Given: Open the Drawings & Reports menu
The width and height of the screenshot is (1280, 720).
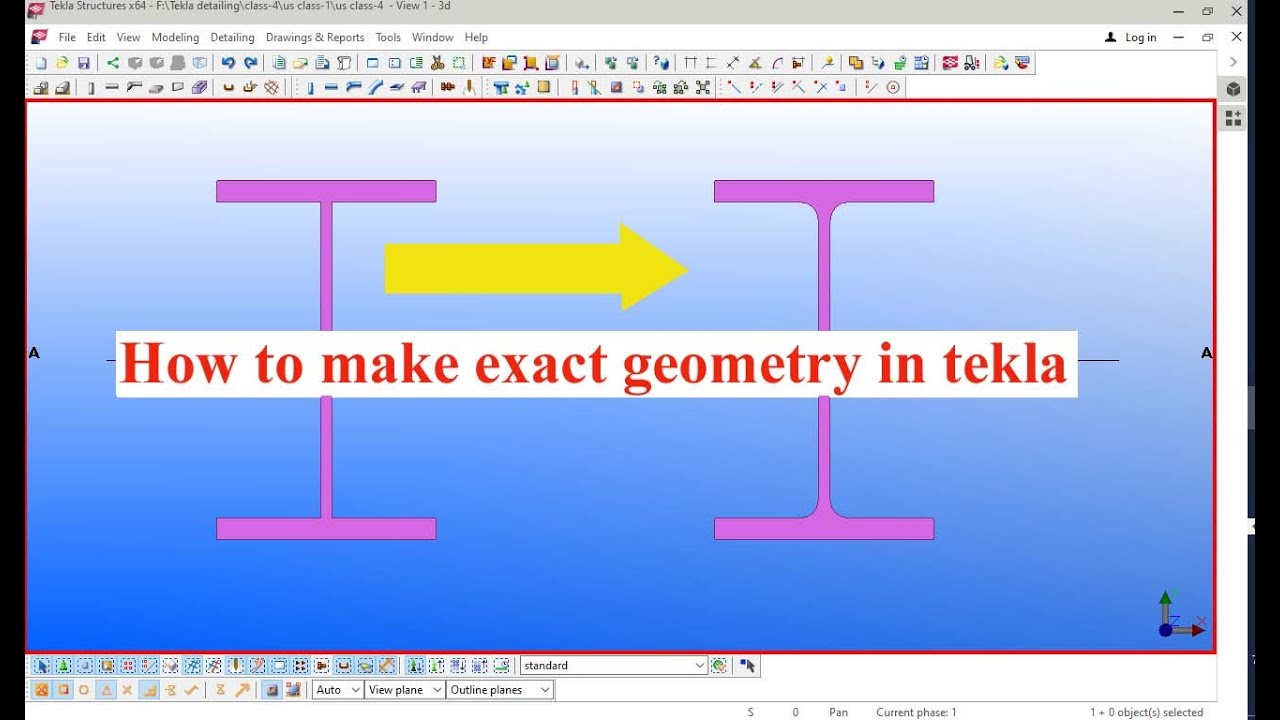Looking at the screenshot, I should pyautogui.click(x=315, y=37).
